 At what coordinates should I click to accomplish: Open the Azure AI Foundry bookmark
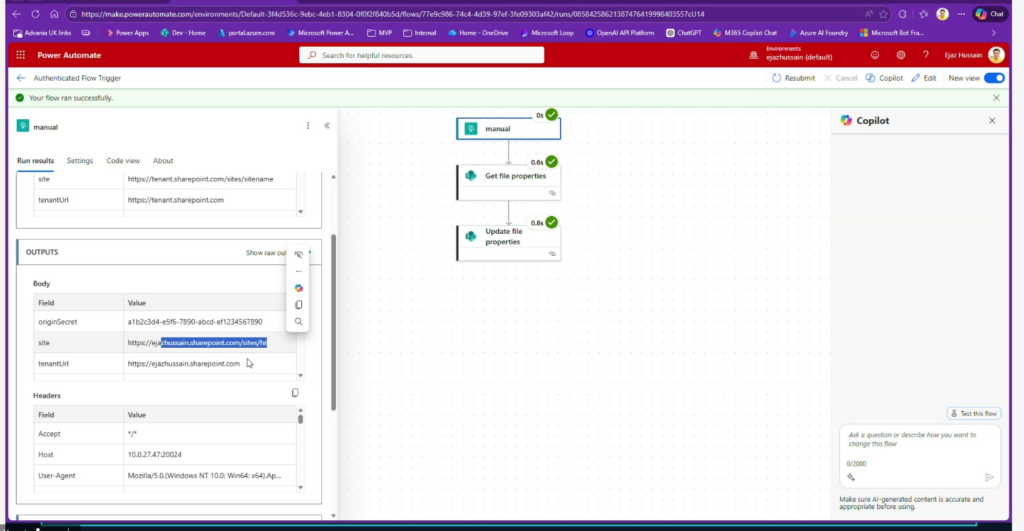click(818, 33)
